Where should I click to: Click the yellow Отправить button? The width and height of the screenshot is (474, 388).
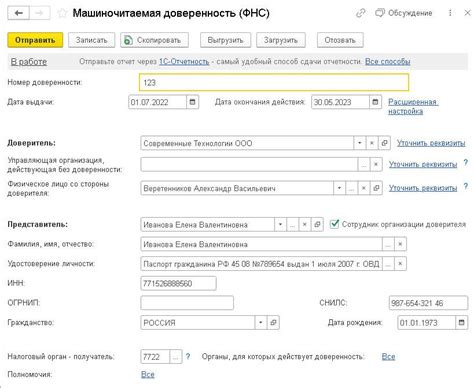[35, 40]
